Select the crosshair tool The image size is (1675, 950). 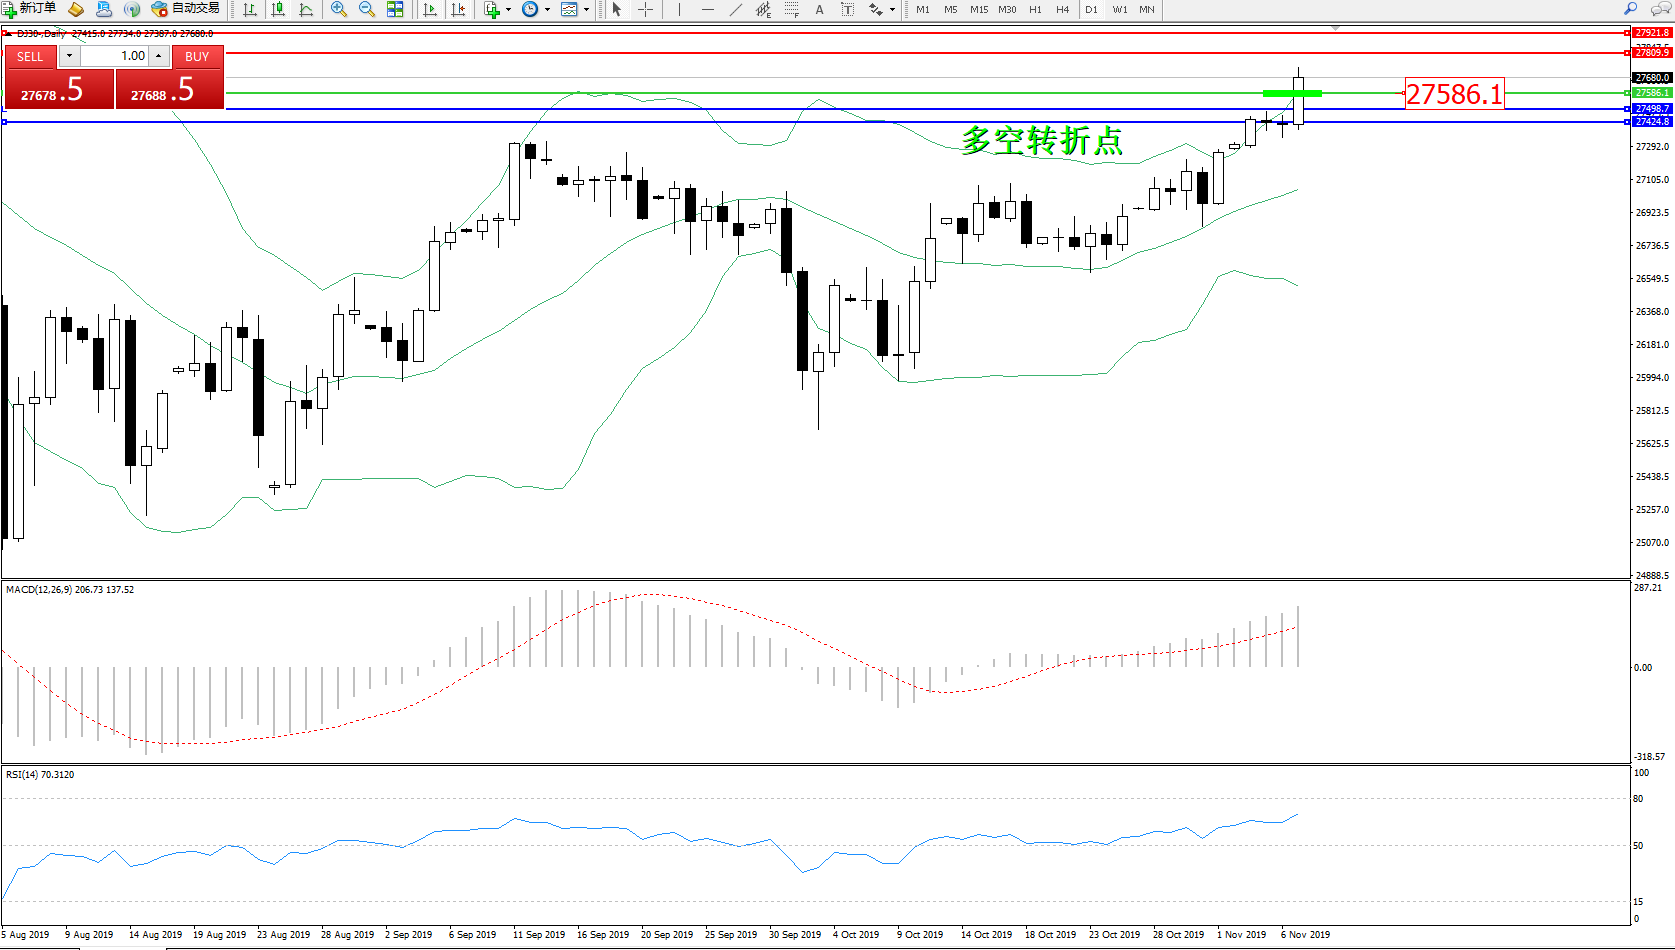(646, 9)
